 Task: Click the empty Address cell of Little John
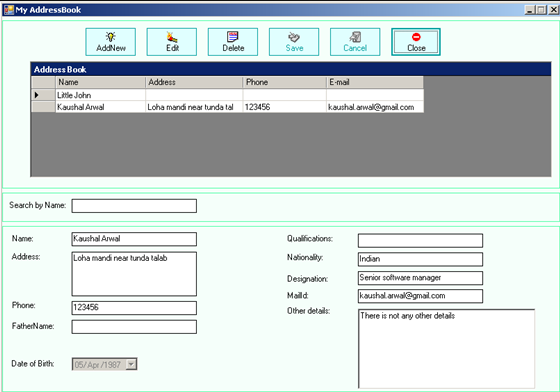[194, 95]
